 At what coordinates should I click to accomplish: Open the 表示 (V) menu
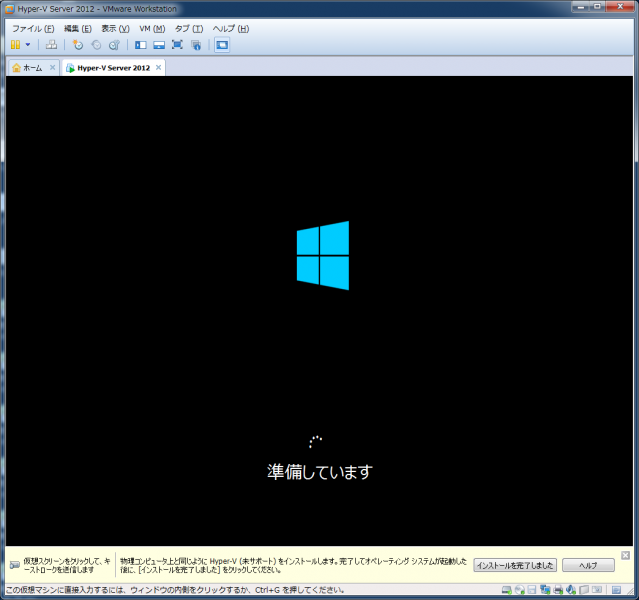coord(115,29)
